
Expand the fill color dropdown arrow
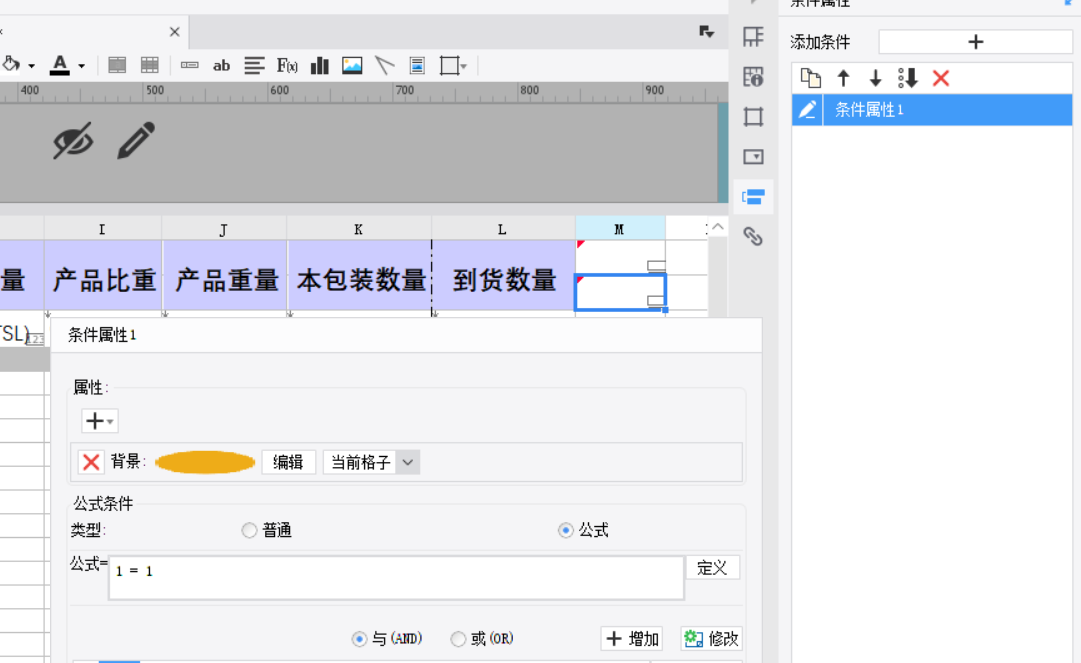click(32, 66)
